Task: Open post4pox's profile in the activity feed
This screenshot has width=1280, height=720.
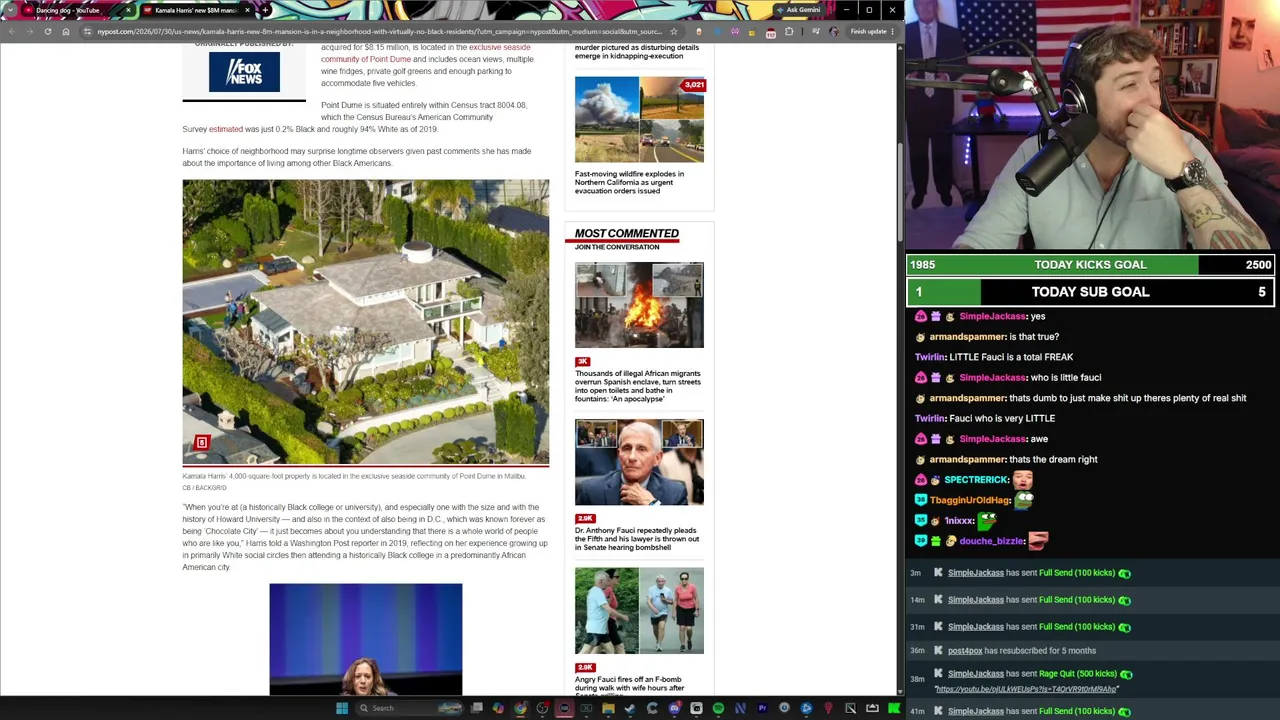Action: tap(965, 651)
